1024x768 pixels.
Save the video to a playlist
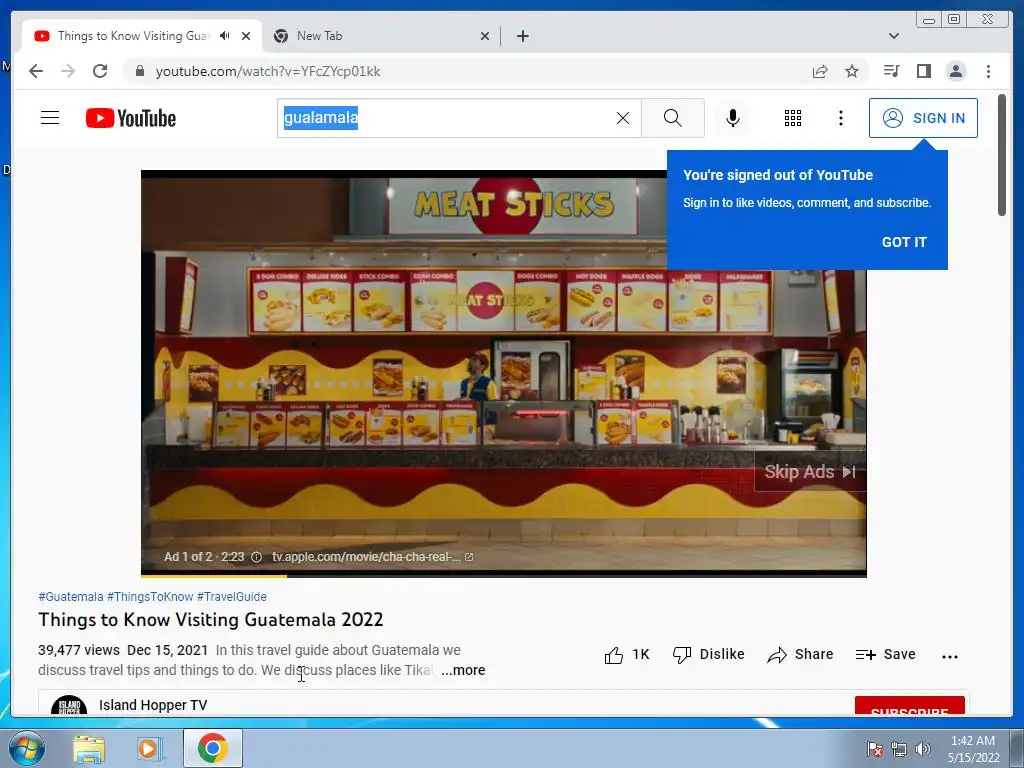(x=886, y=654)
